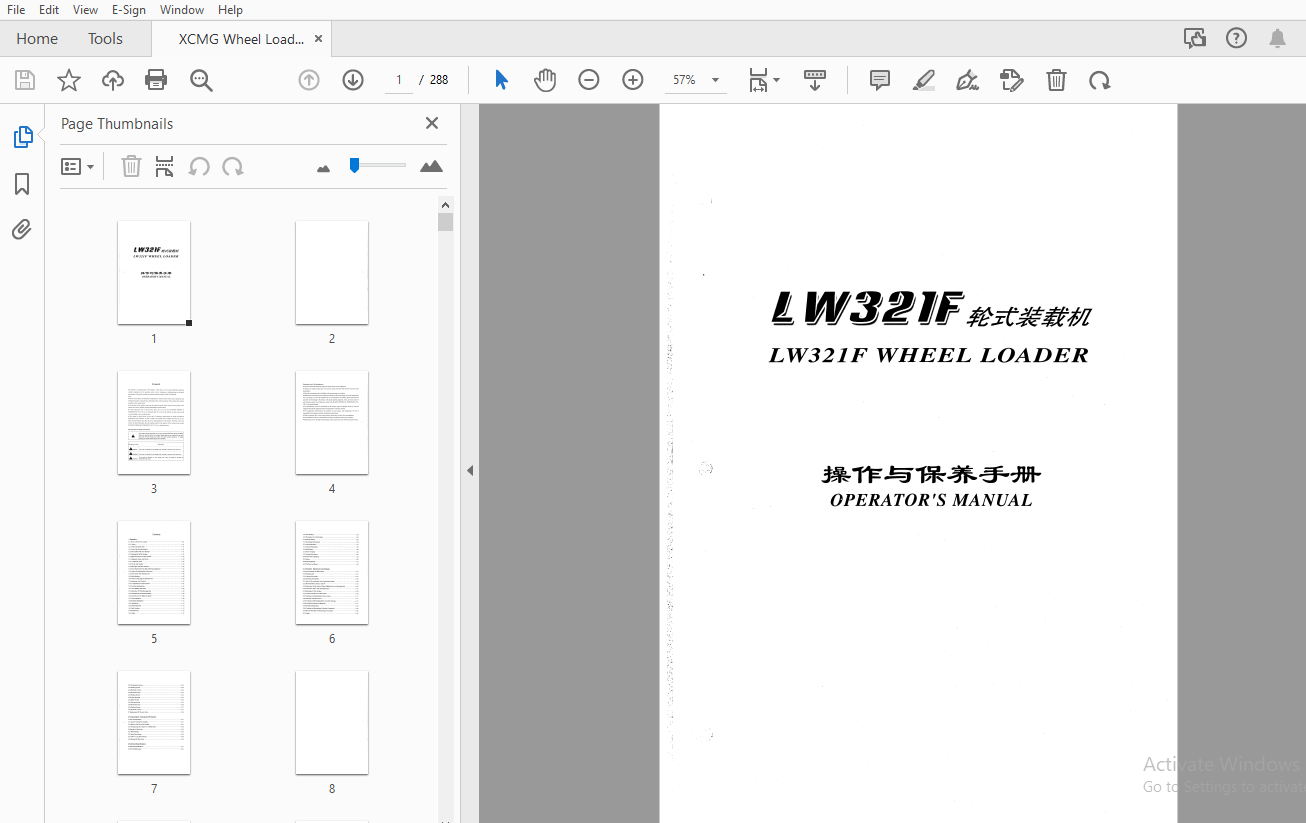Select XCMG Wheel Loader document tab
The height and width of the screenshot is (823, 1306).
tap(241, 39)
